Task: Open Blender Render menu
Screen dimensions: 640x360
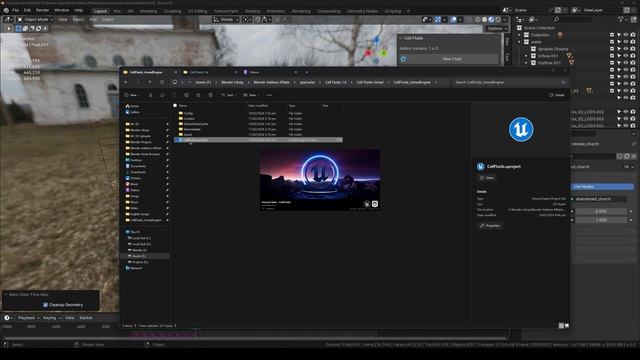Action: pos(42,10)
